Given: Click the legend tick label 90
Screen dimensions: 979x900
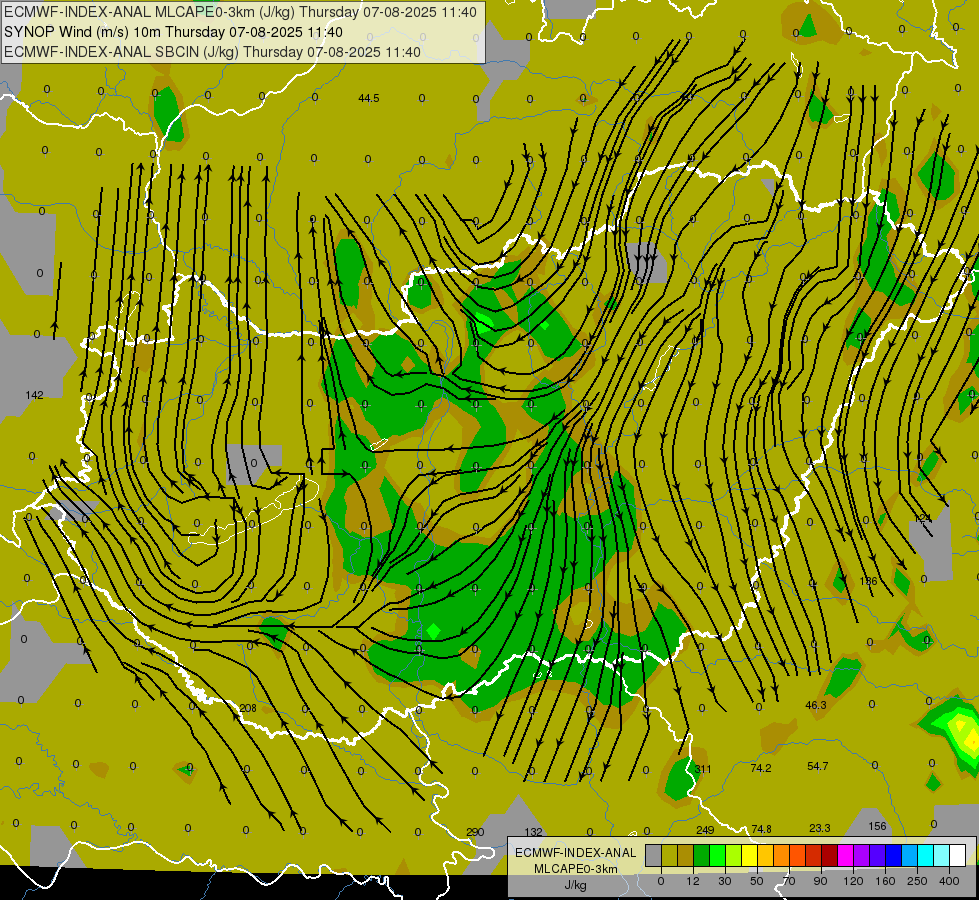Looking at the screenshot, I should point(820,881).
